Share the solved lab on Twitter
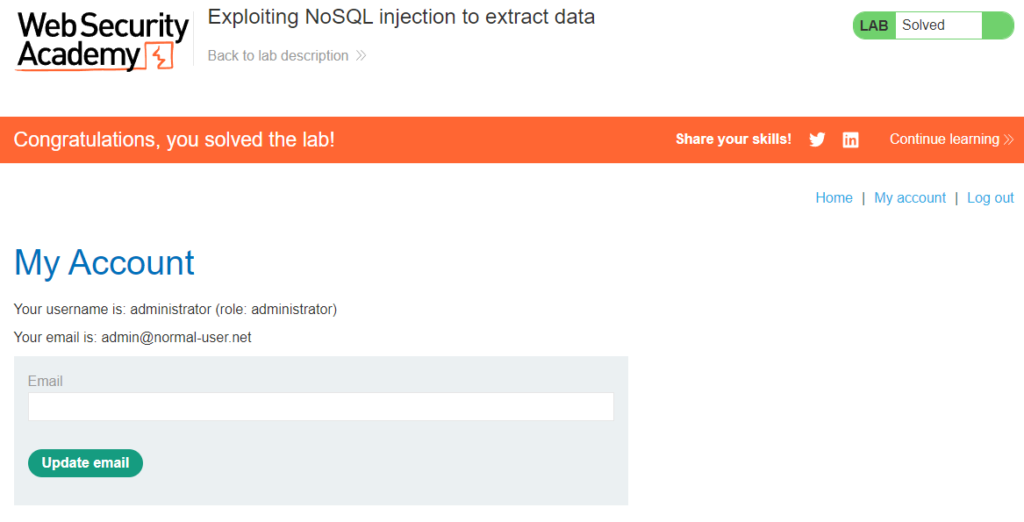Image resolution: width=1024 pixels, height=522 pixels. [817, 139]
